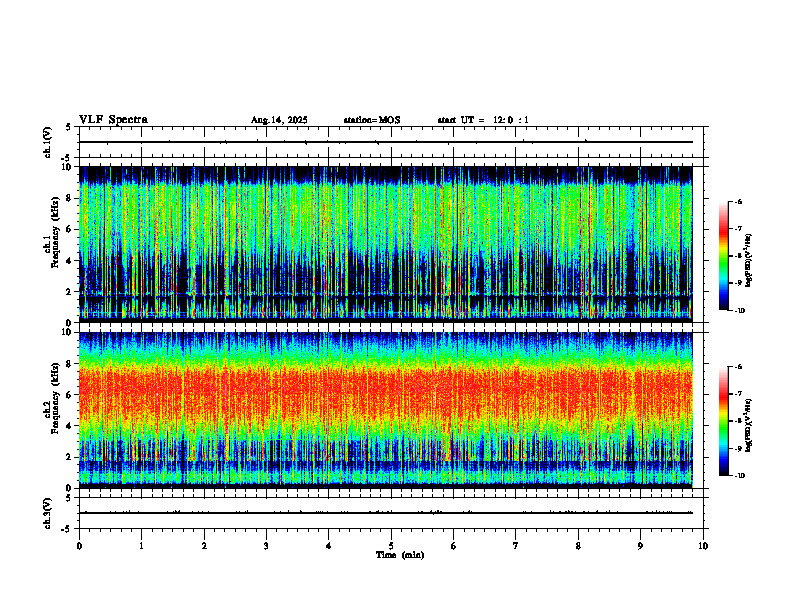Click the log(PSD) label beside ch.1 colorbar

click(750, 261)
